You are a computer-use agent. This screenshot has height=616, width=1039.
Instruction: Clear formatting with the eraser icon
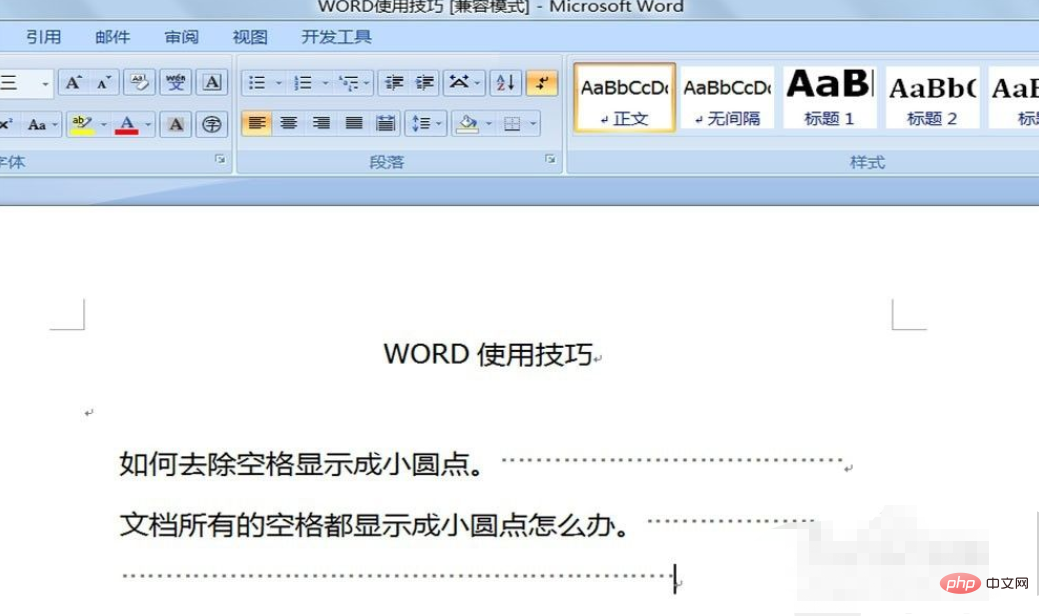coord(139,83)
